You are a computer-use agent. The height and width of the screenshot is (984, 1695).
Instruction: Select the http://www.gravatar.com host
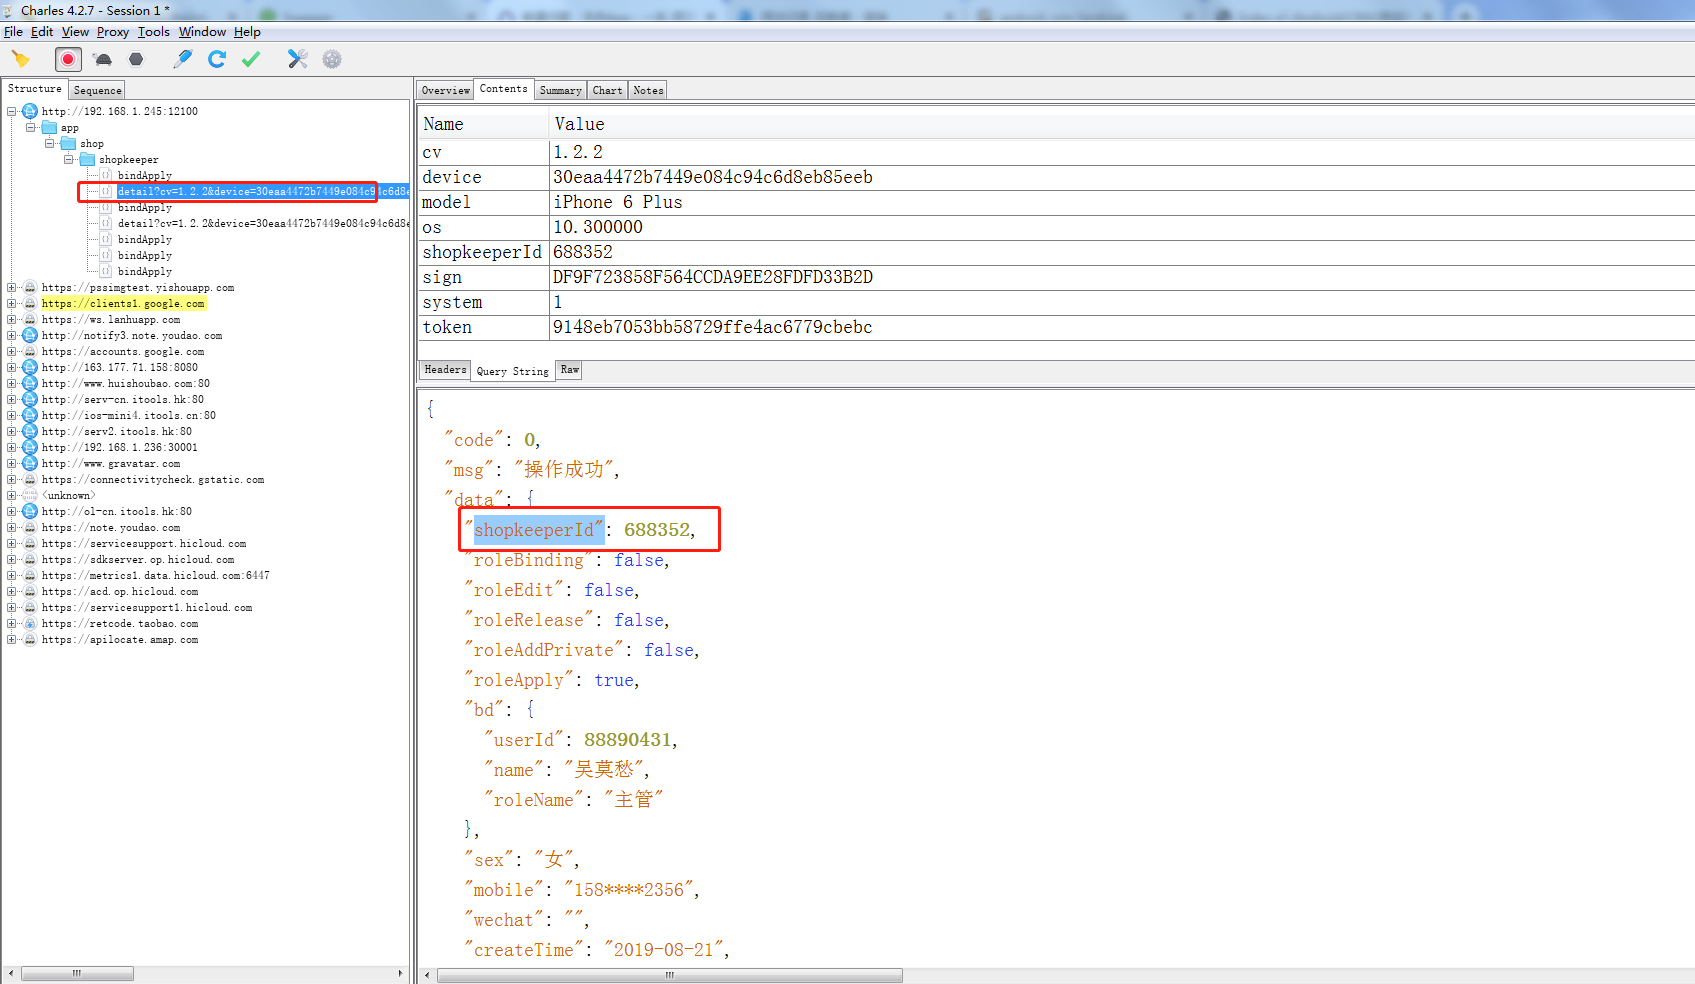(110, 464)
